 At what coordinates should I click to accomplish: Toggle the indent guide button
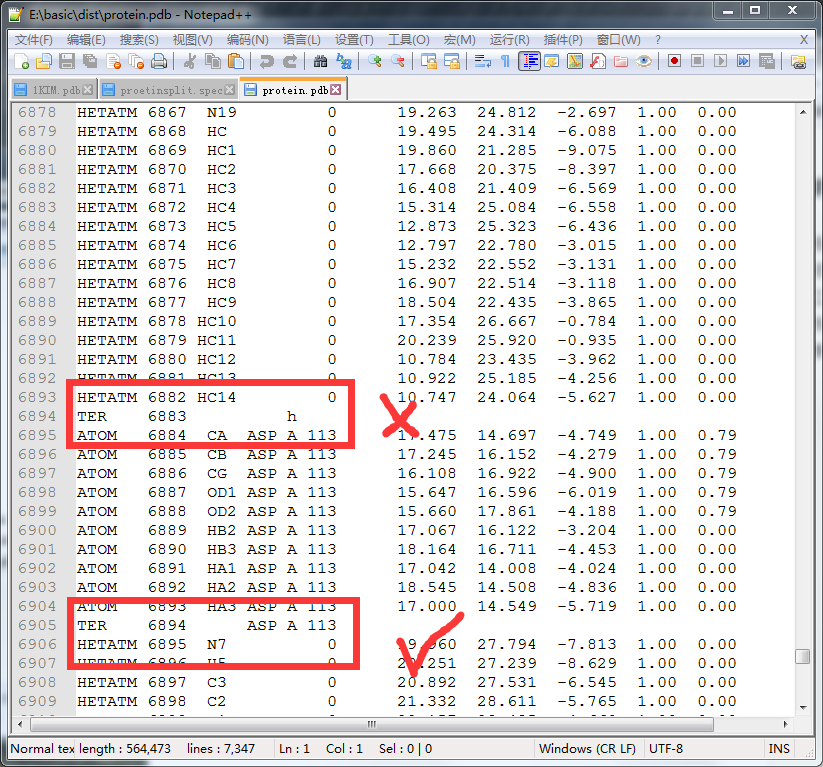coord(529,62)
